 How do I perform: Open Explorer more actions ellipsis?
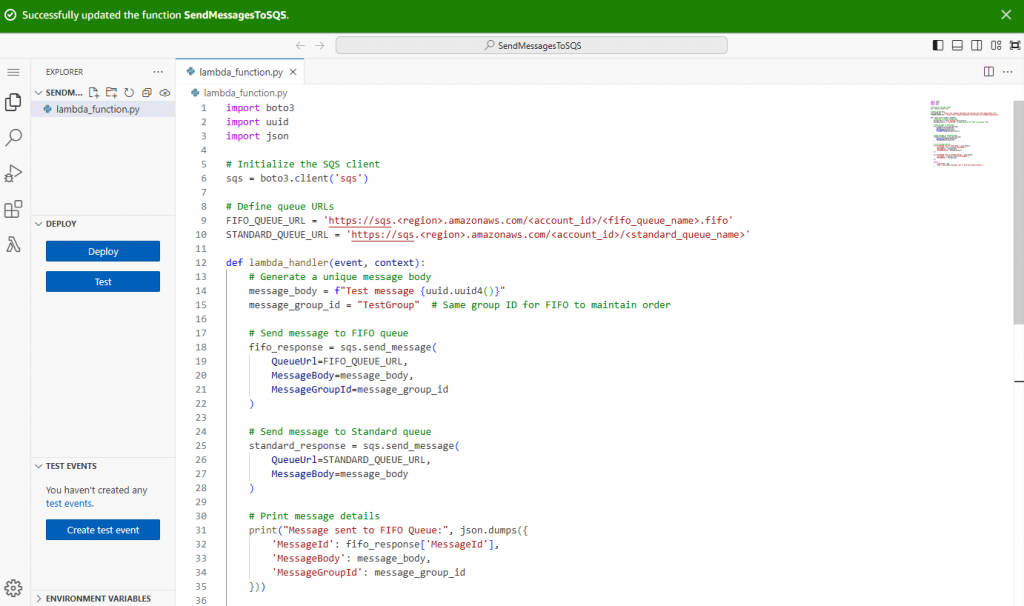tap(158, 72)
